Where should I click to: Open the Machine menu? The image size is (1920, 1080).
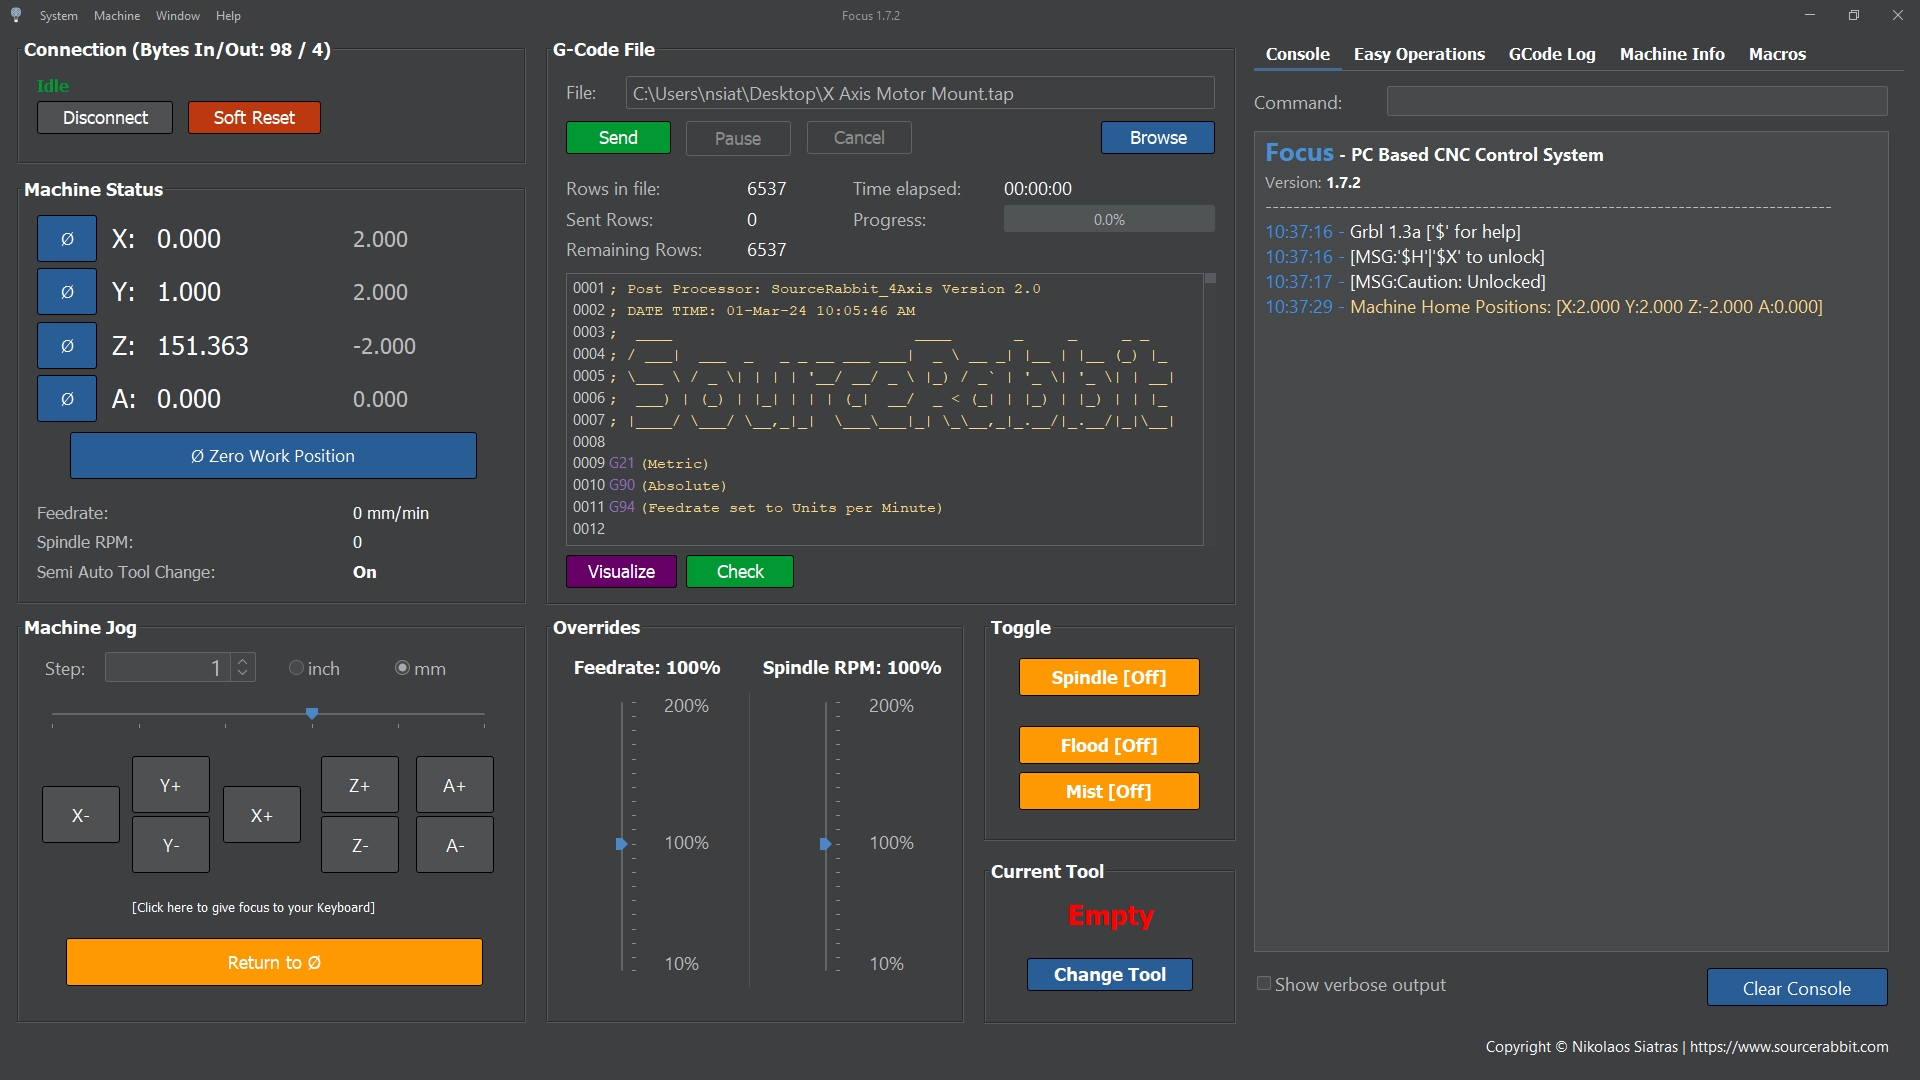click(x=117, y=15)
